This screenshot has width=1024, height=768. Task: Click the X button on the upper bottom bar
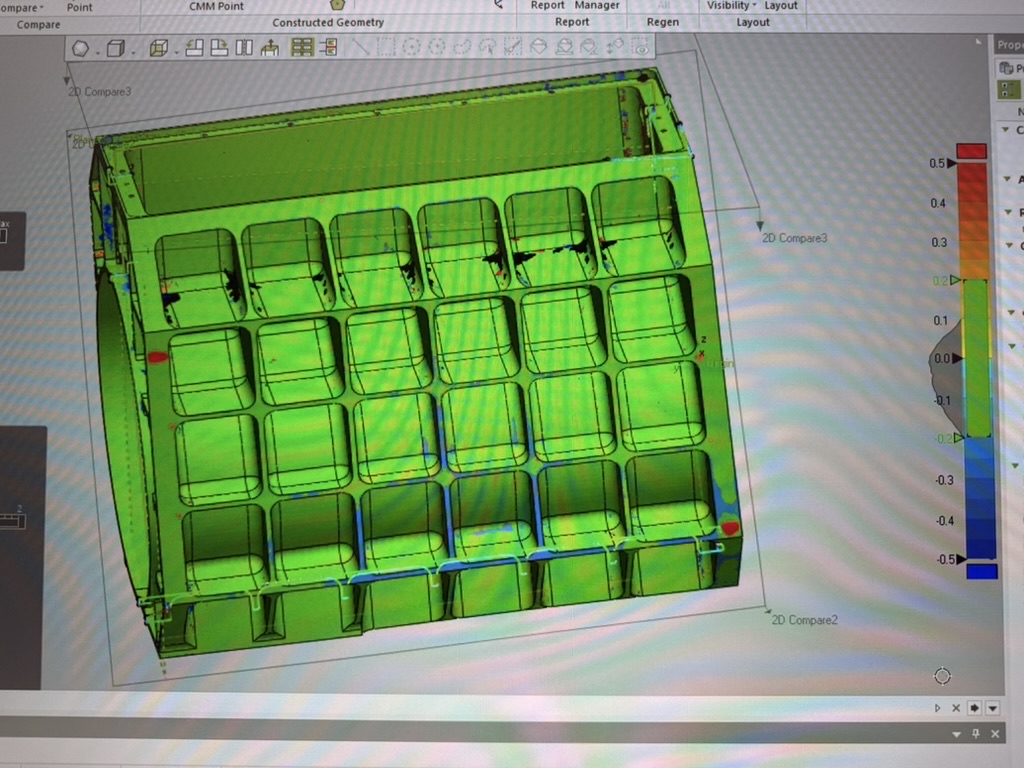coord(955,708)
